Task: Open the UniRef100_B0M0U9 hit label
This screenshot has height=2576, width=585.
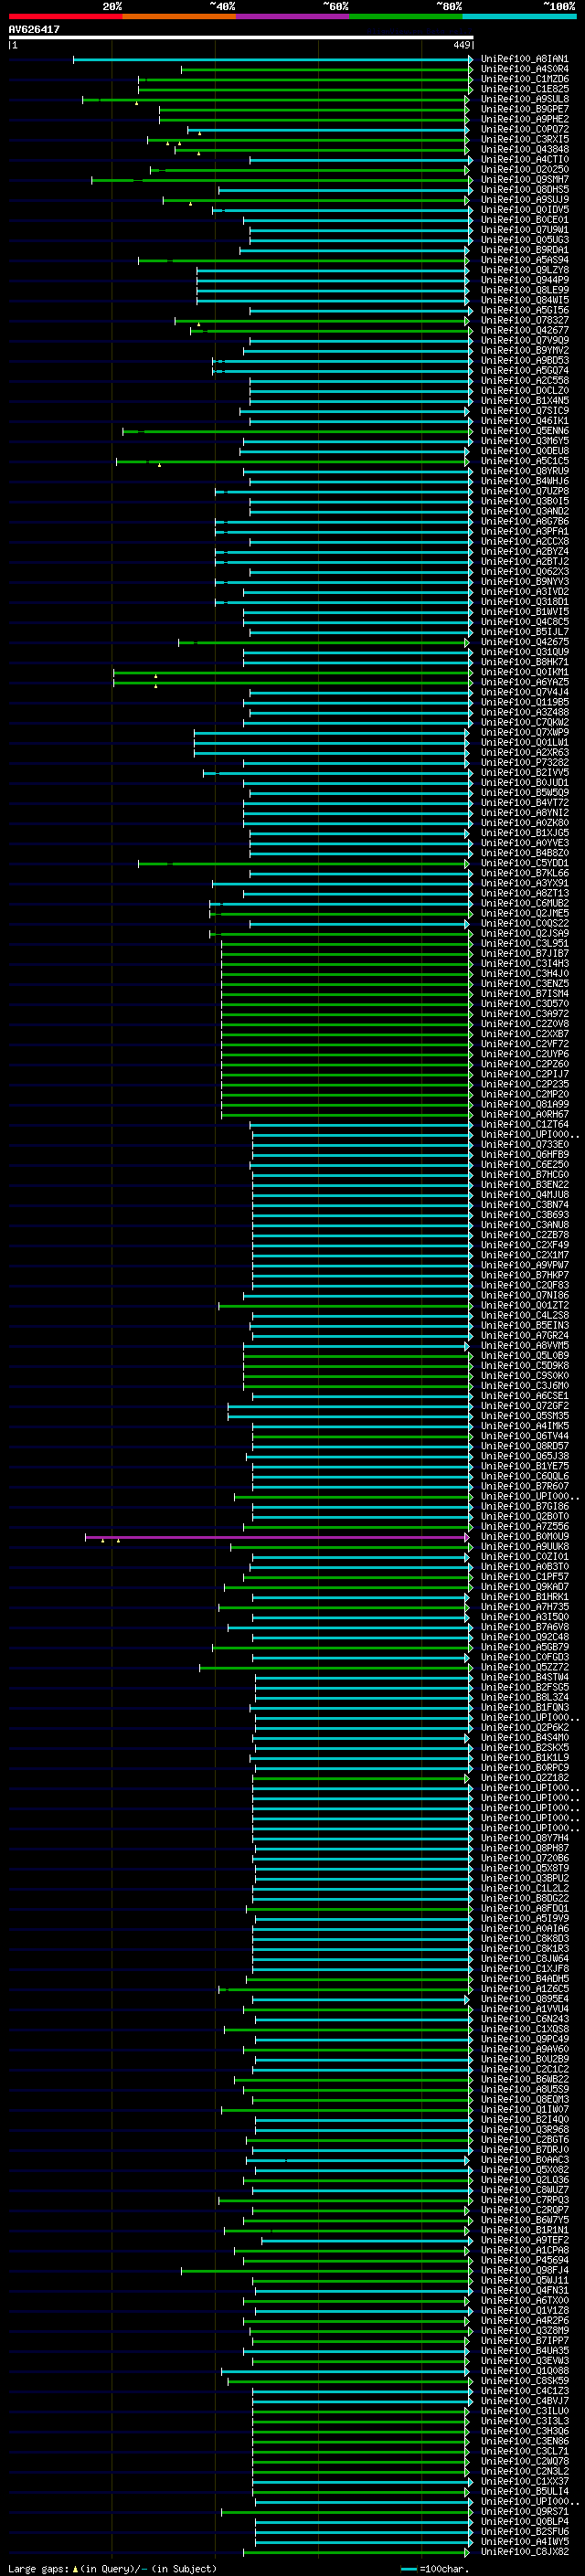Action: point(524,1537)
